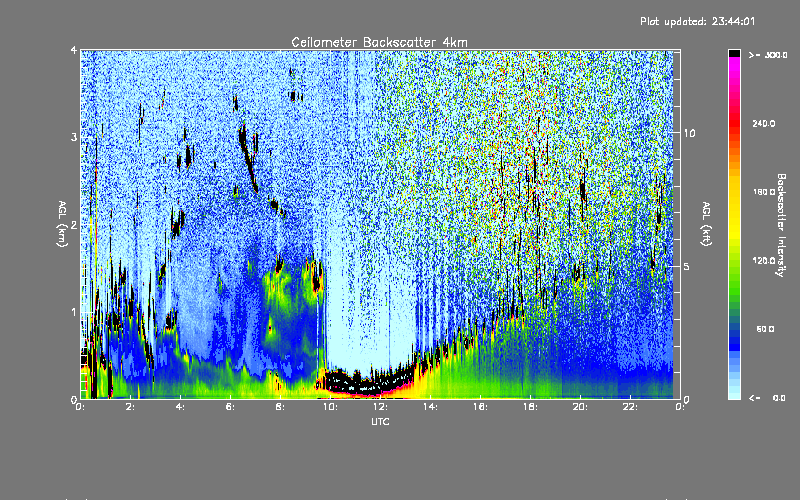The height and width of the screenshot is (500, 800).
Task: Click the '8:' UTC tick label
Action: [x=281, y=407]
